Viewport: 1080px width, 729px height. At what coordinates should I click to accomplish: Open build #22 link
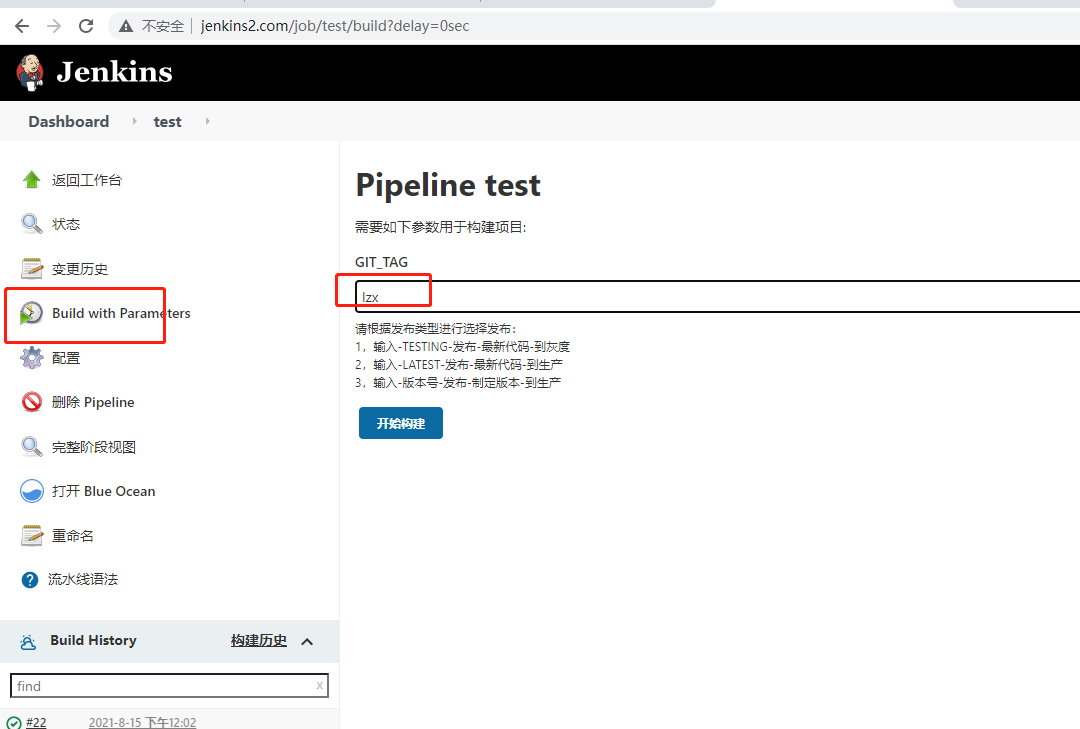36,722
